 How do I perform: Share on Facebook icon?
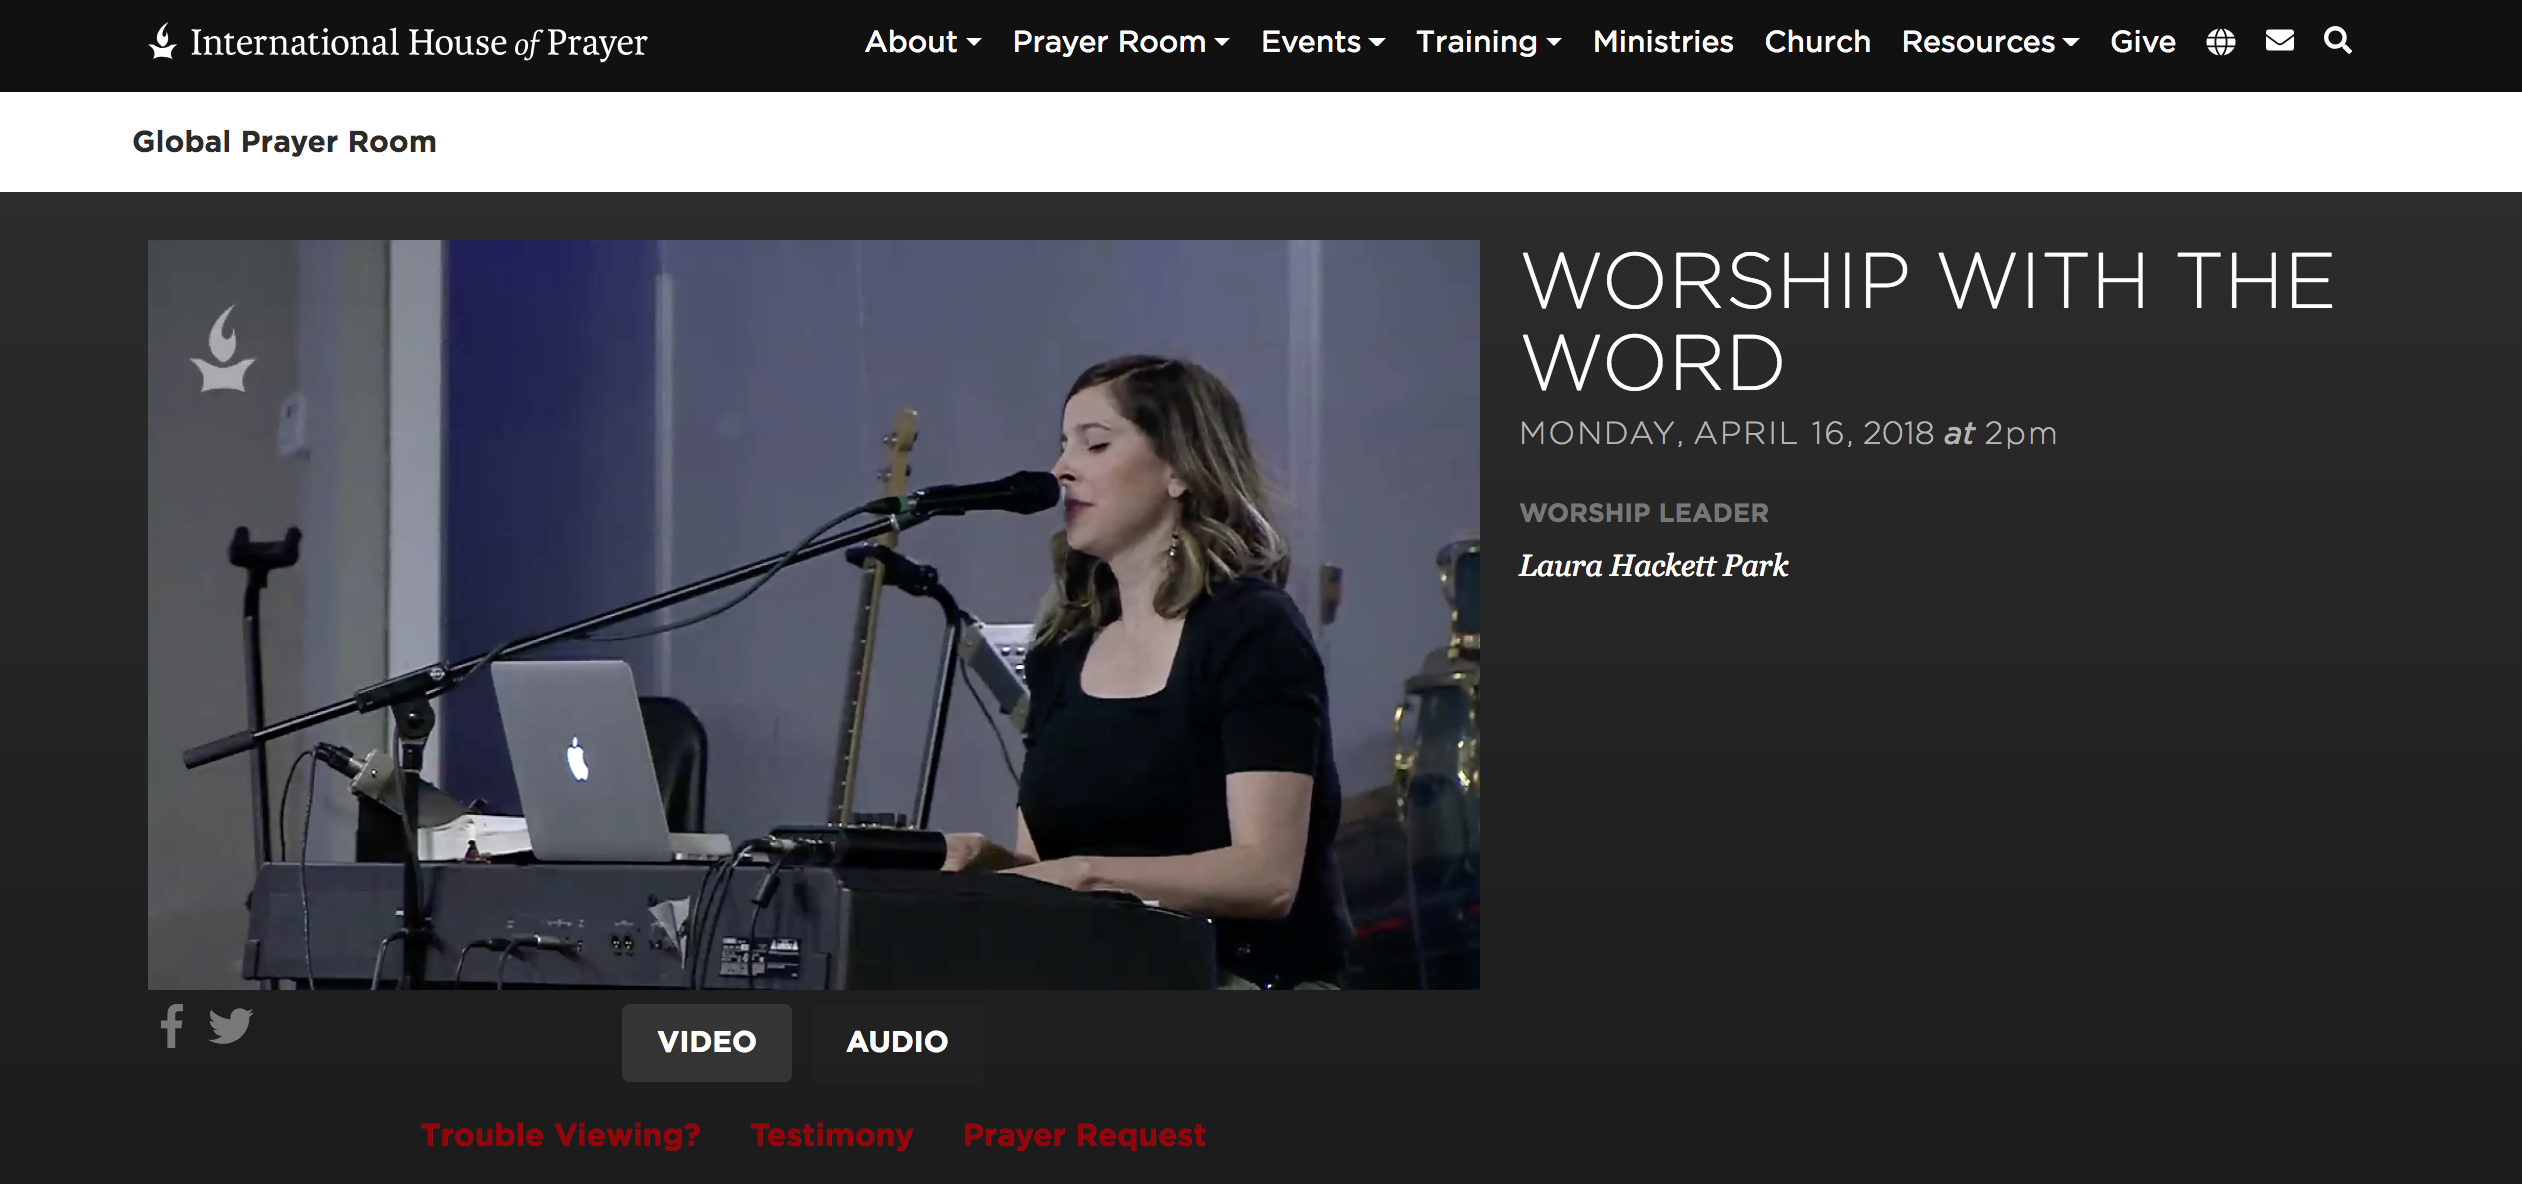tap(172, 1026)
